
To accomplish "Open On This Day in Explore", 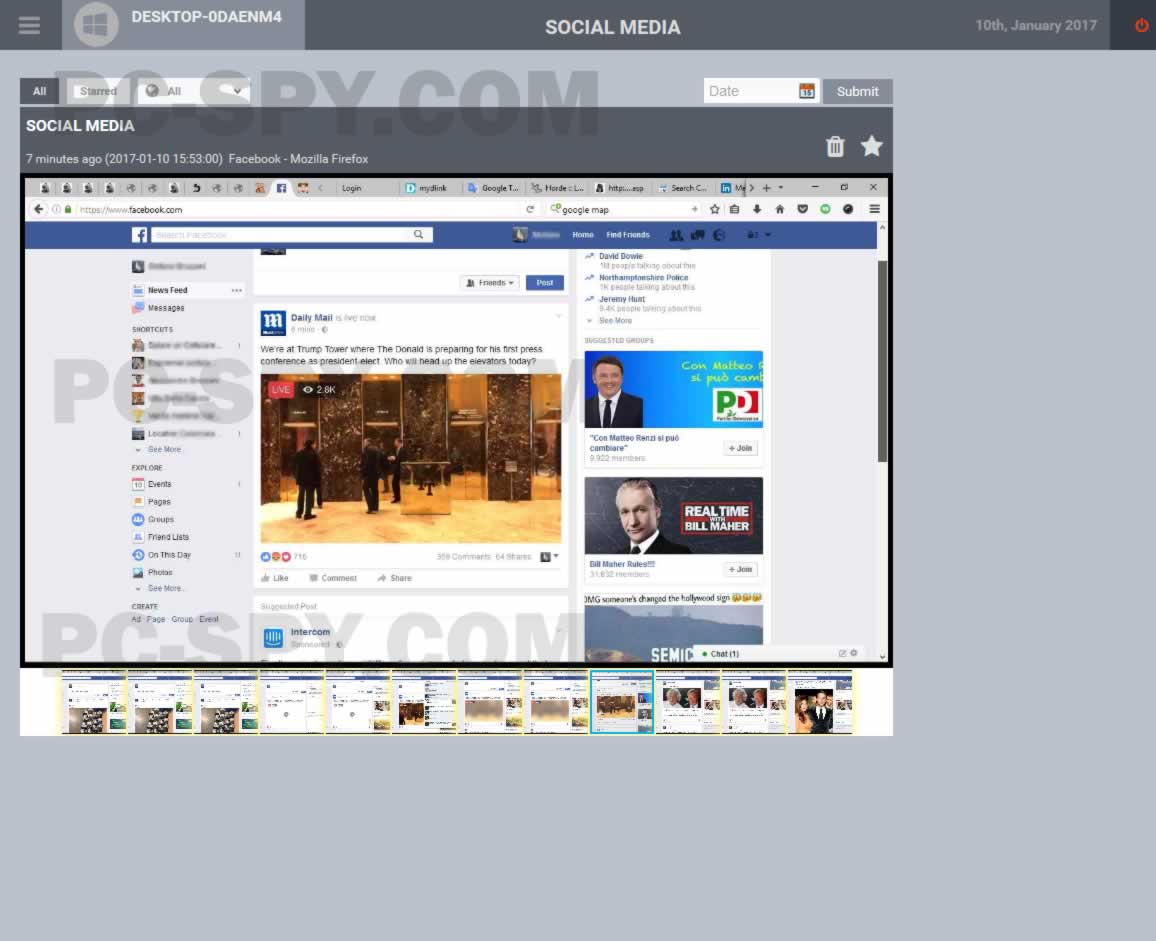I will click(x=169, y=555).
